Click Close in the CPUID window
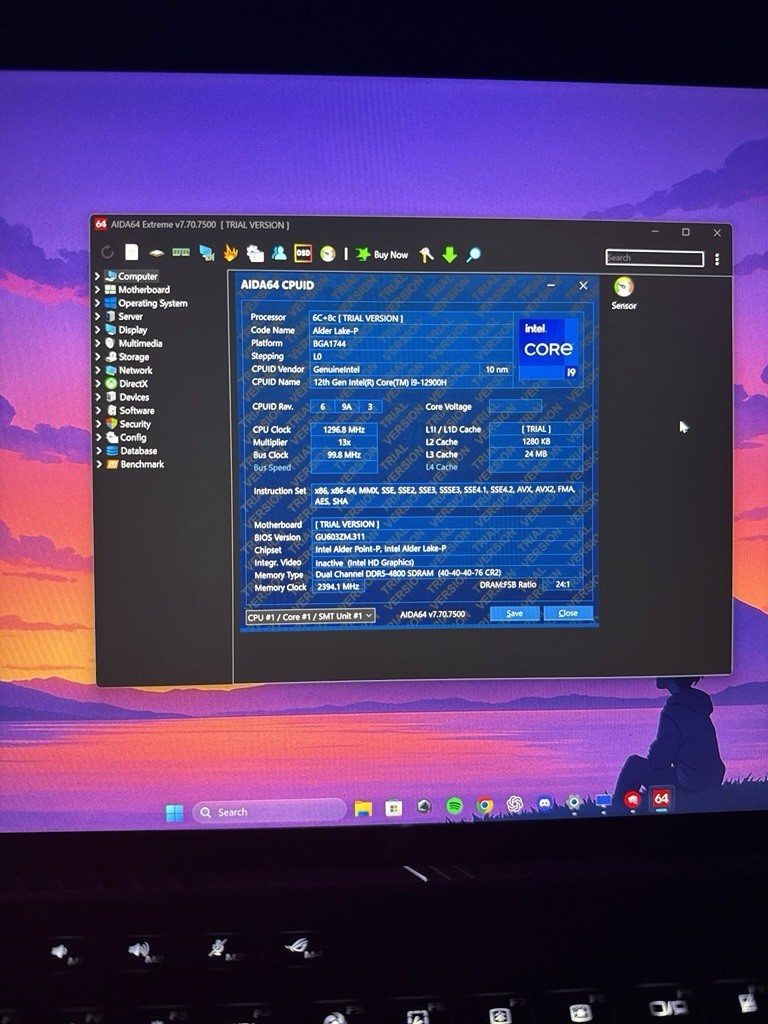 point(568,613)
